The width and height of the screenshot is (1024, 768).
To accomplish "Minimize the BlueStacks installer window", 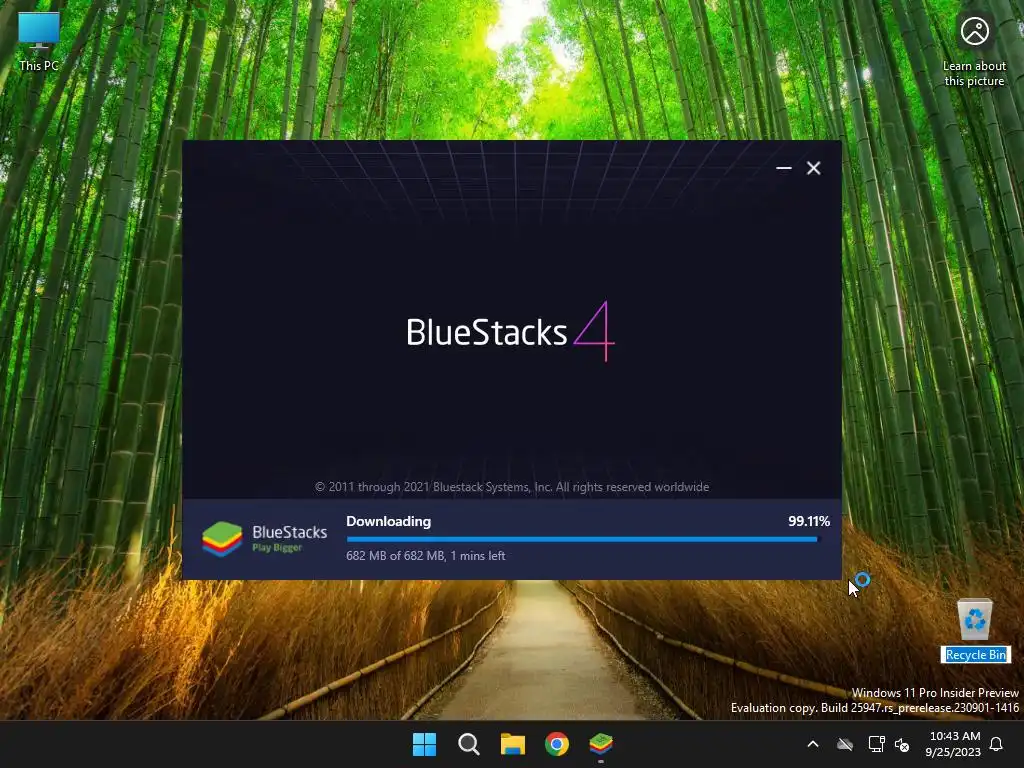I will click(x=784, y=168).
